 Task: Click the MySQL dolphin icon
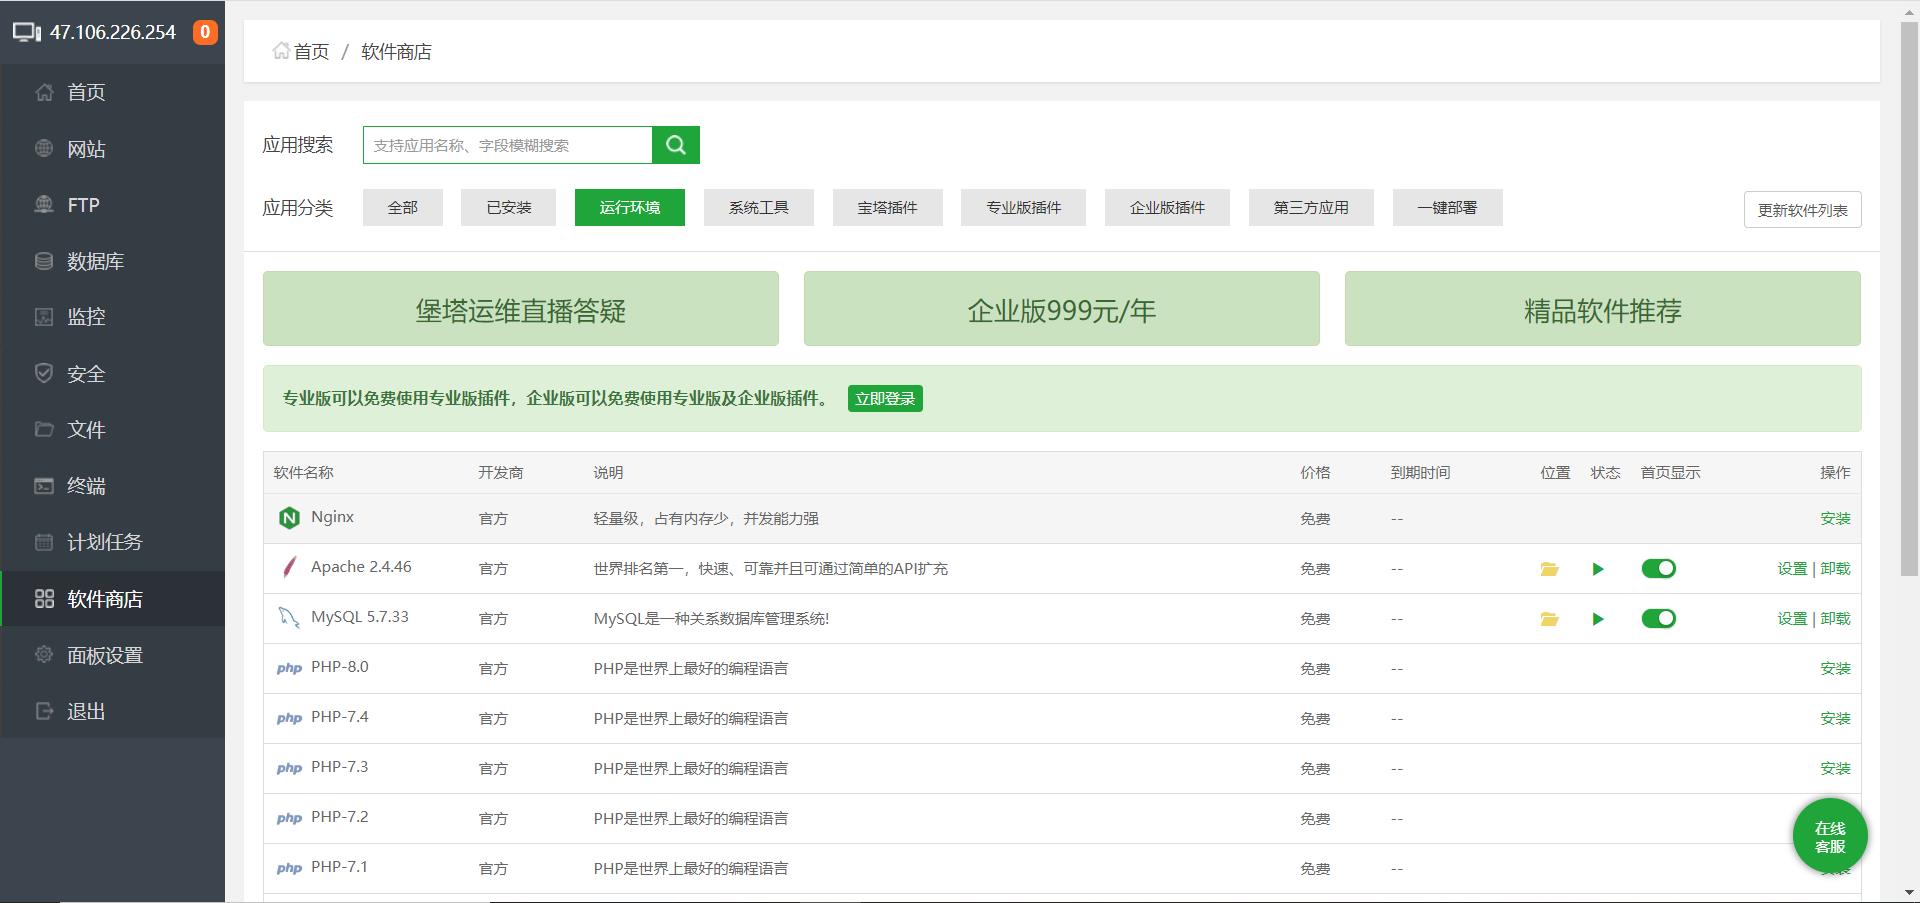[x=289, y=618]
